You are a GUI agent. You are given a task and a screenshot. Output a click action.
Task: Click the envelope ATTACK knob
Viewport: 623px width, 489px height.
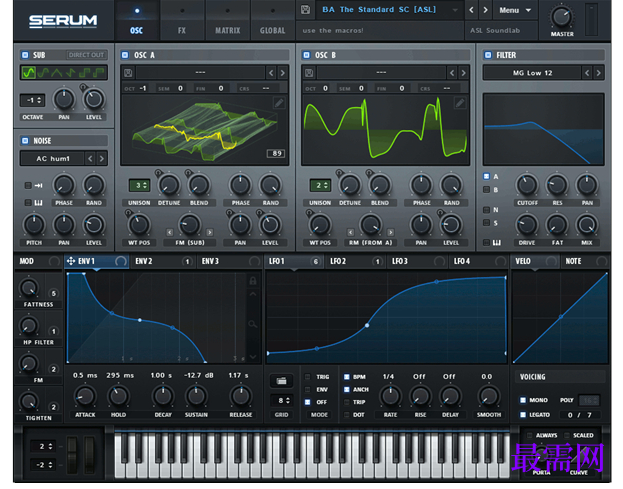pos(85,396)
